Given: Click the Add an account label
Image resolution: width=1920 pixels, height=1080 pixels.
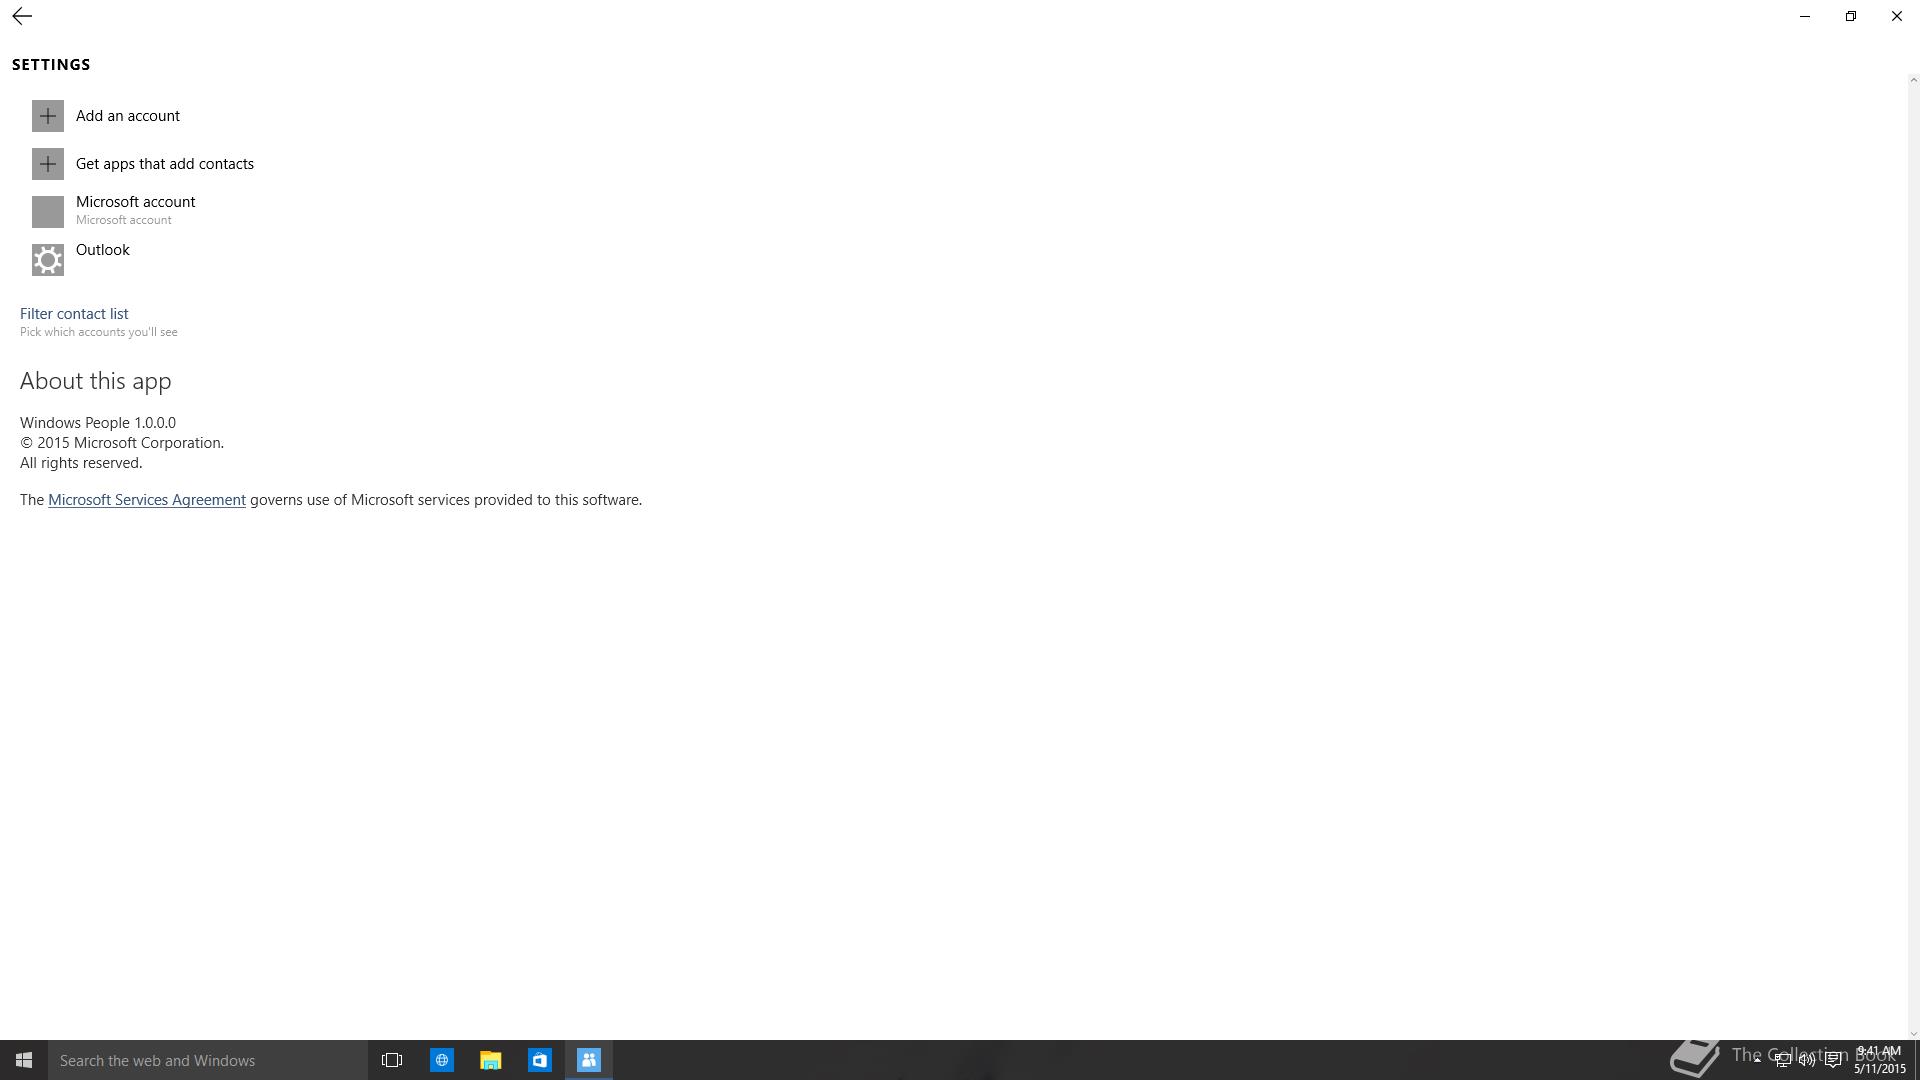Looking at the screenshot, I should (x=128, y=116).
